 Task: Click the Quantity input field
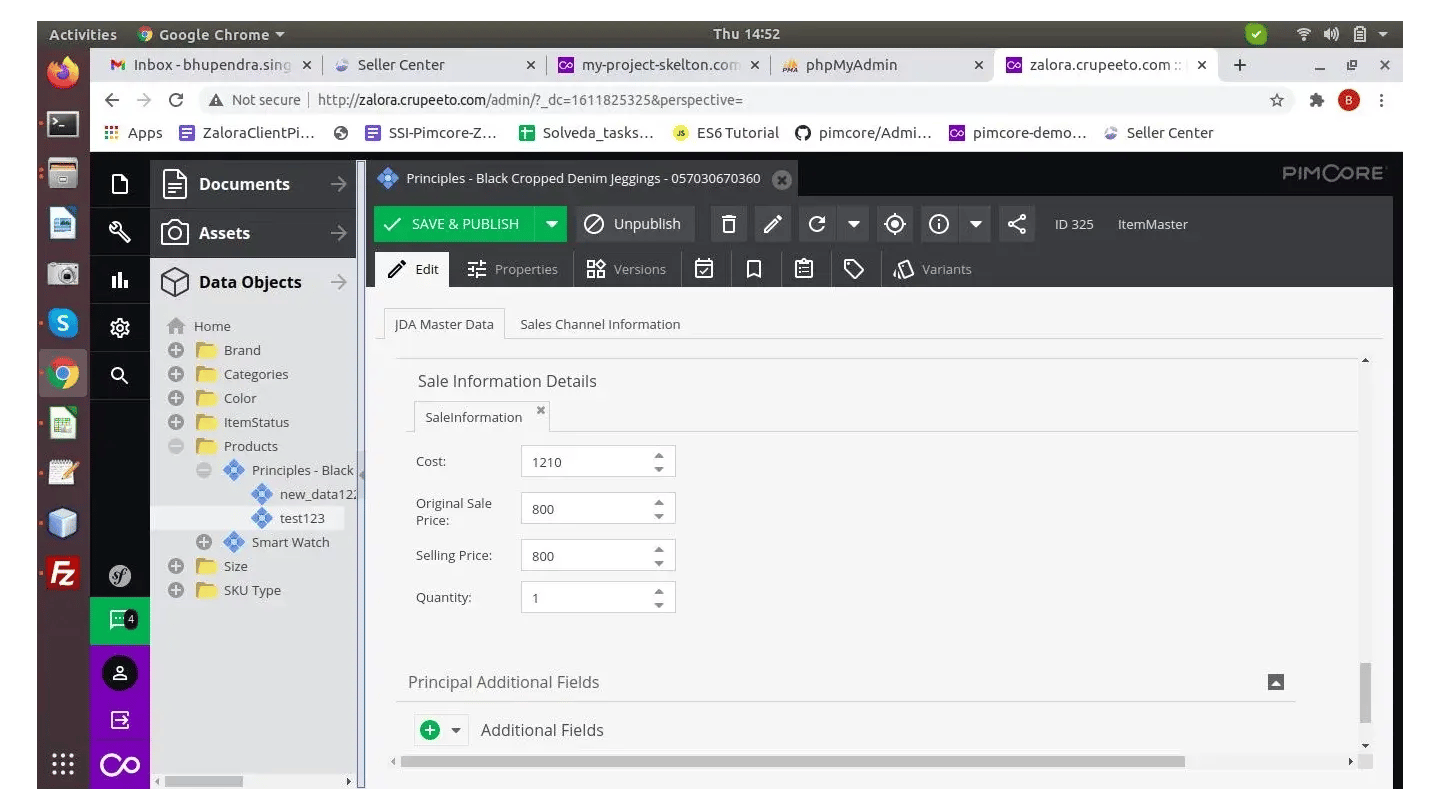pos(585,598)
